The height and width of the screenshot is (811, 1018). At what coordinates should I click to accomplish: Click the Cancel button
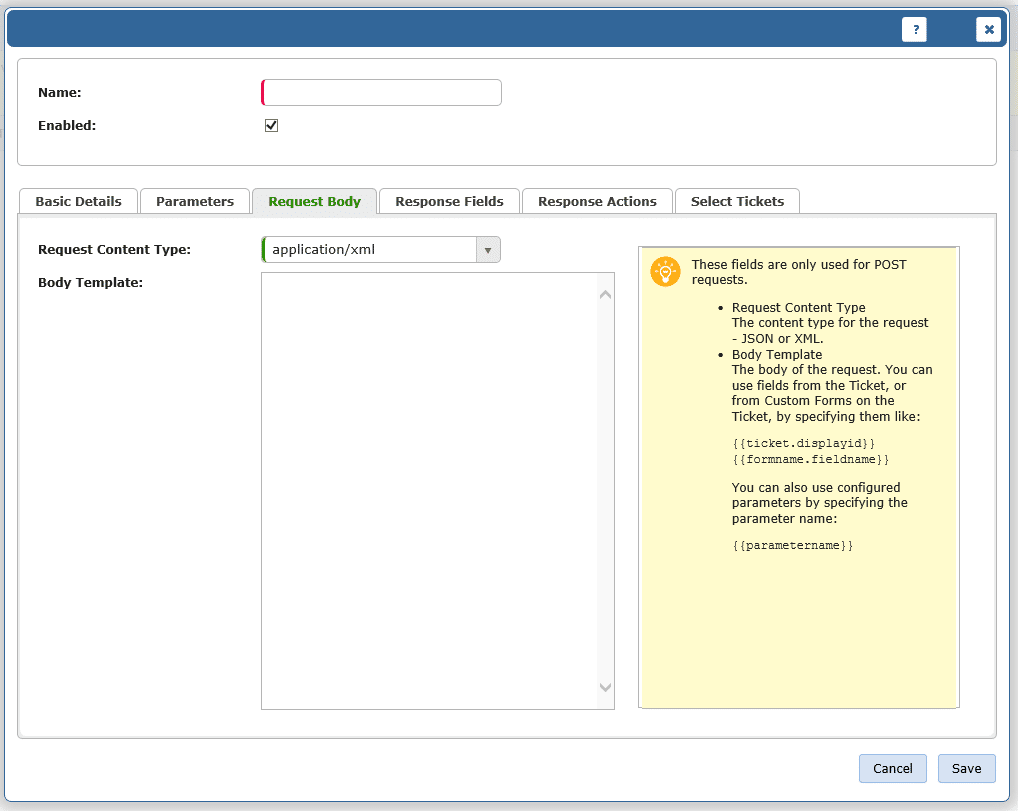(893, 768)
